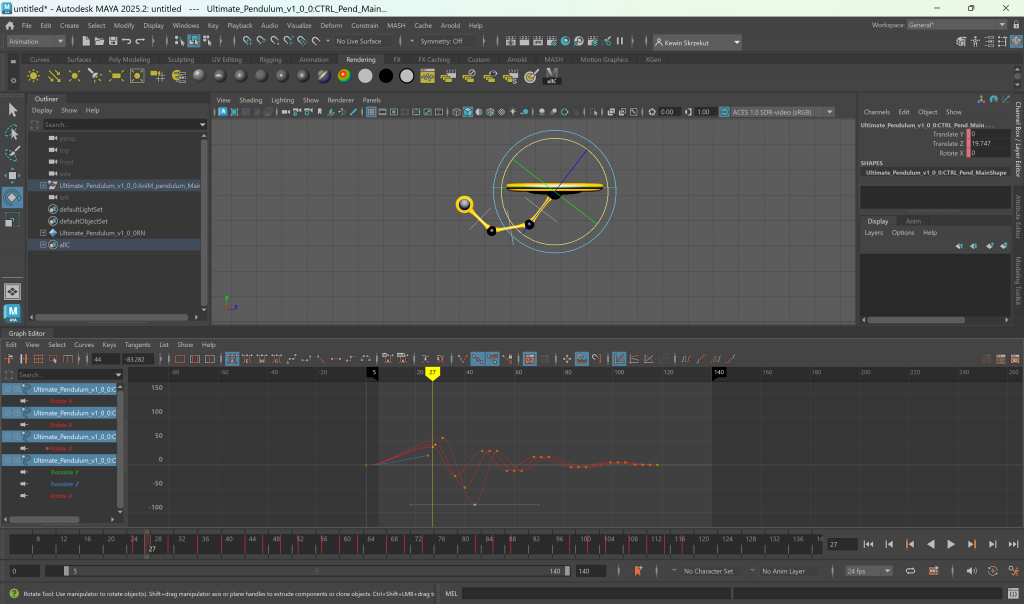Toggle loop playback mode
Viewport: 1024px width, 604px height.
910,571
